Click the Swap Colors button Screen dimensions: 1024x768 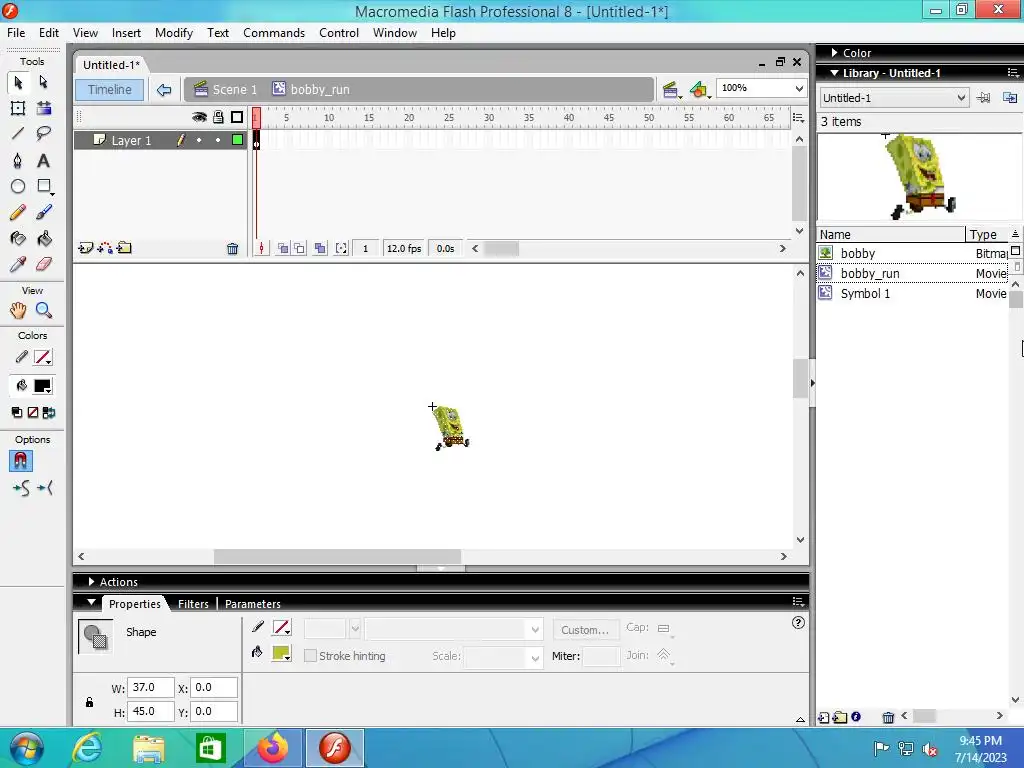pos(49,412)
